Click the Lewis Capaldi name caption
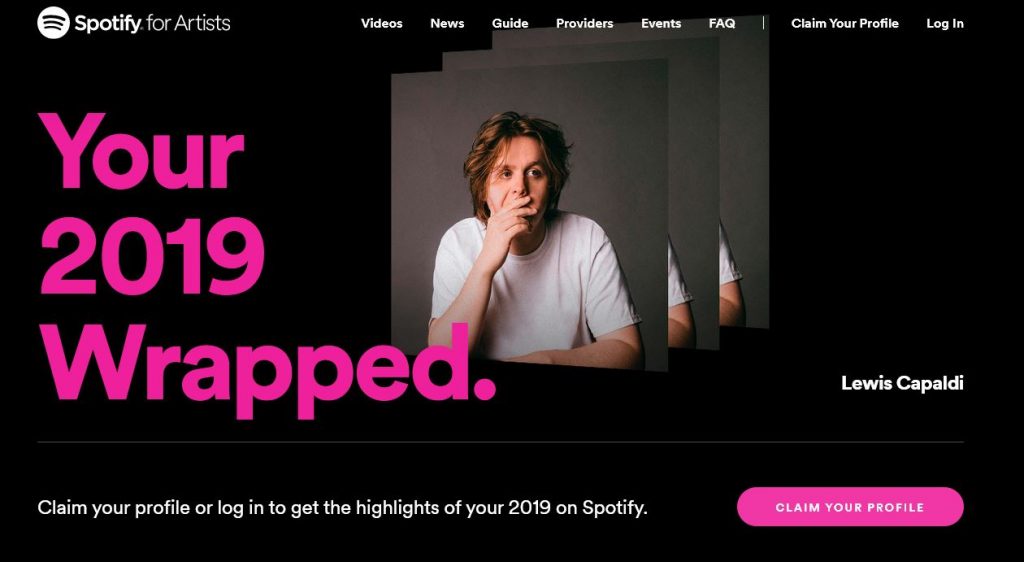The height and width of the screenshot is (562, 1024). tap(902, 383)
